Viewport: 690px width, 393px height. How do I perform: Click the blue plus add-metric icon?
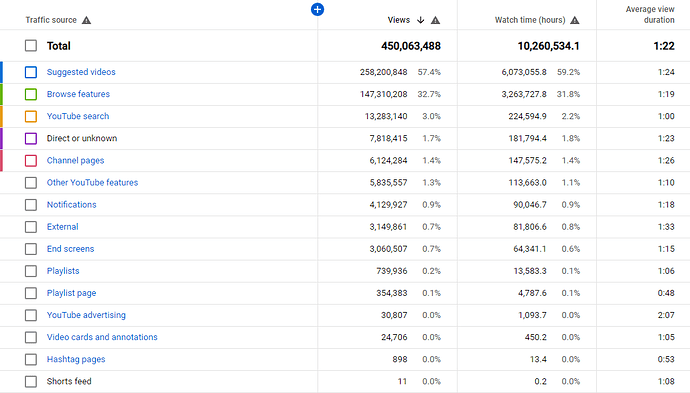pos(317,9)
